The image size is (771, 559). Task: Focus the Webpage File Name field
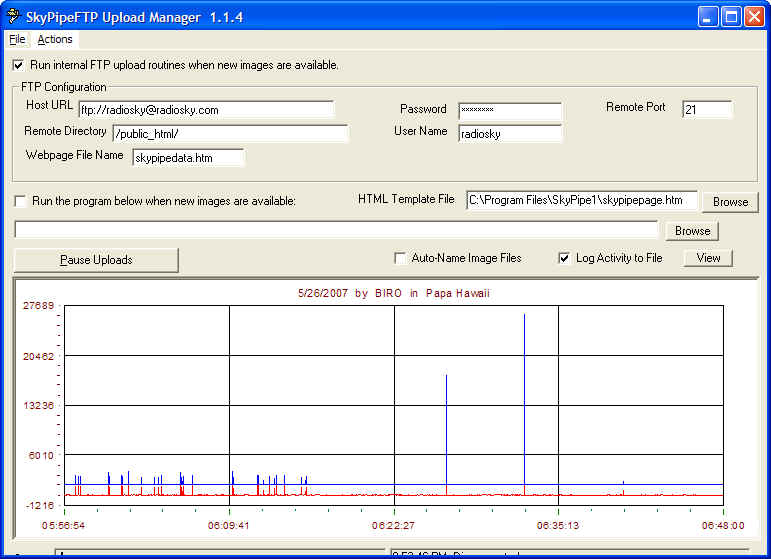click(x=187, y=157)
